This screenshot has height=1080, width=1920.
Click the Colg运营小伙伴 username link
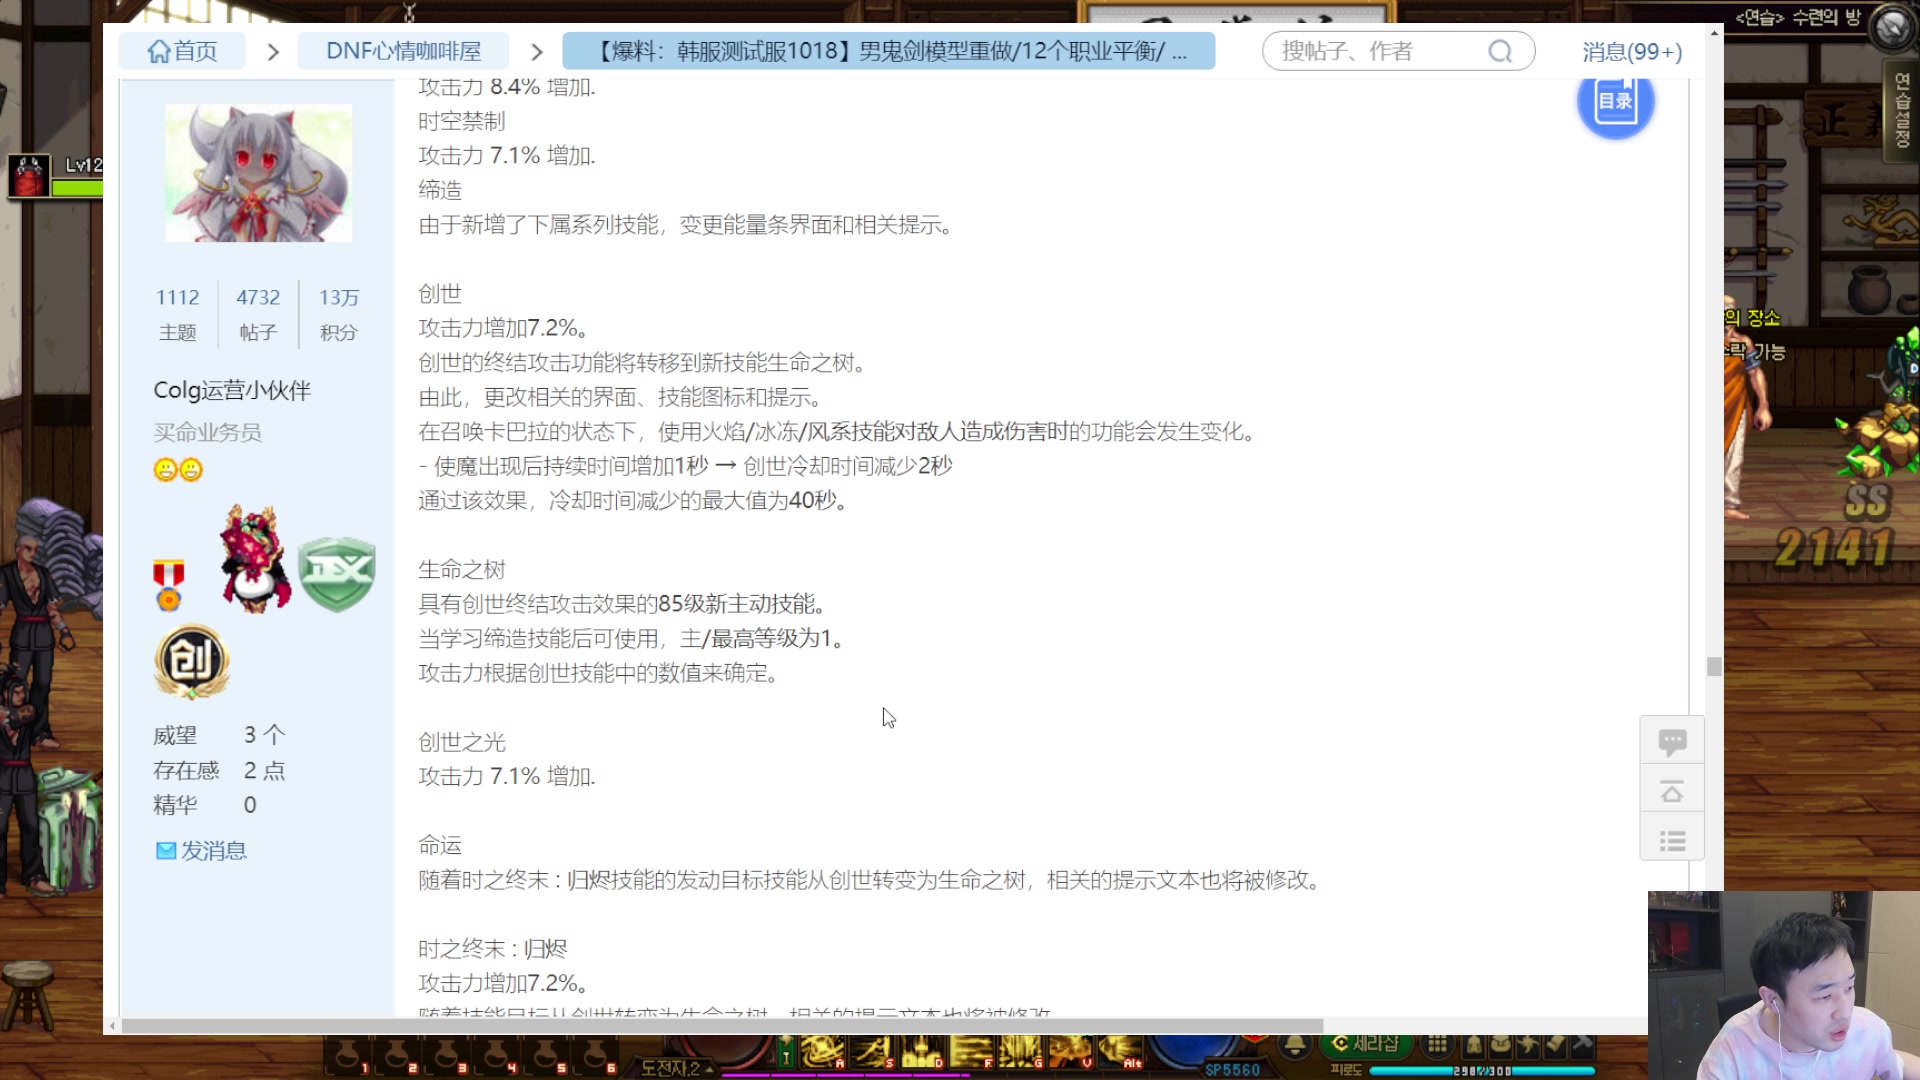click(232, 390)
